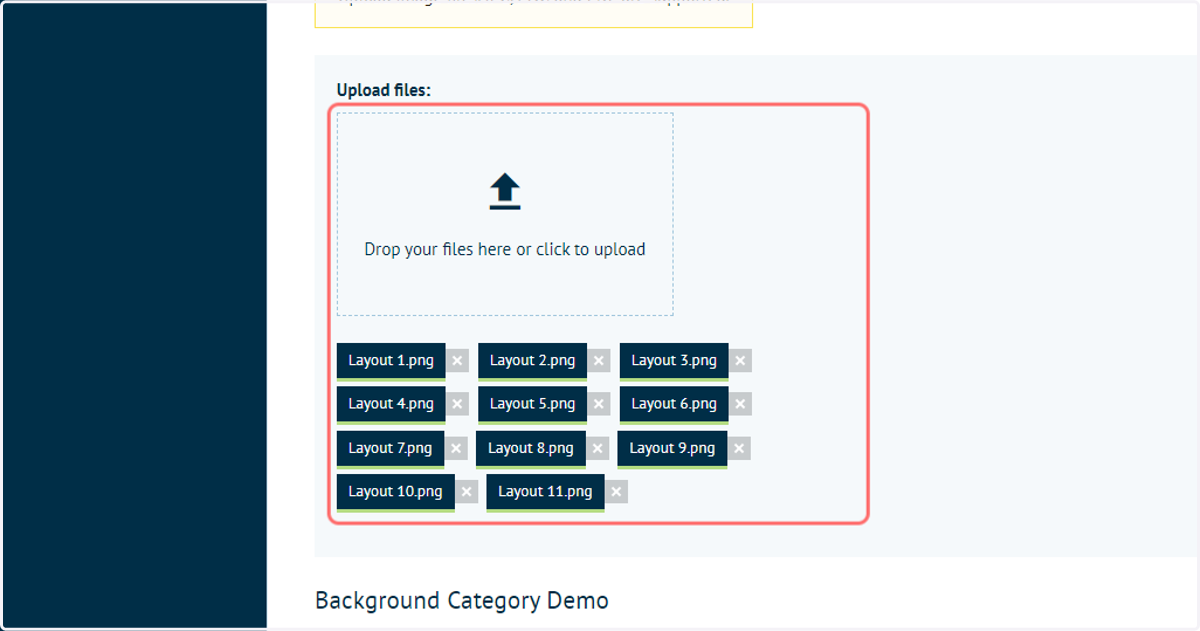
Task: Select the Layout 4.png file tag
Action: [x=391, y=404]
